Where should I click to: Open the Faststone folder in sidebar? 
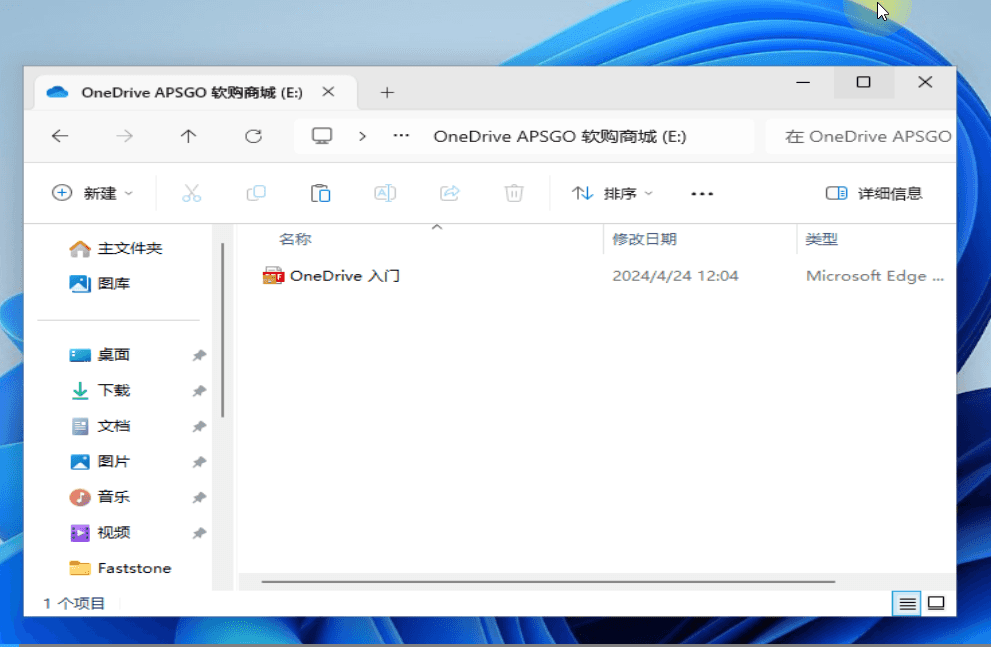(x=120, y=568)
